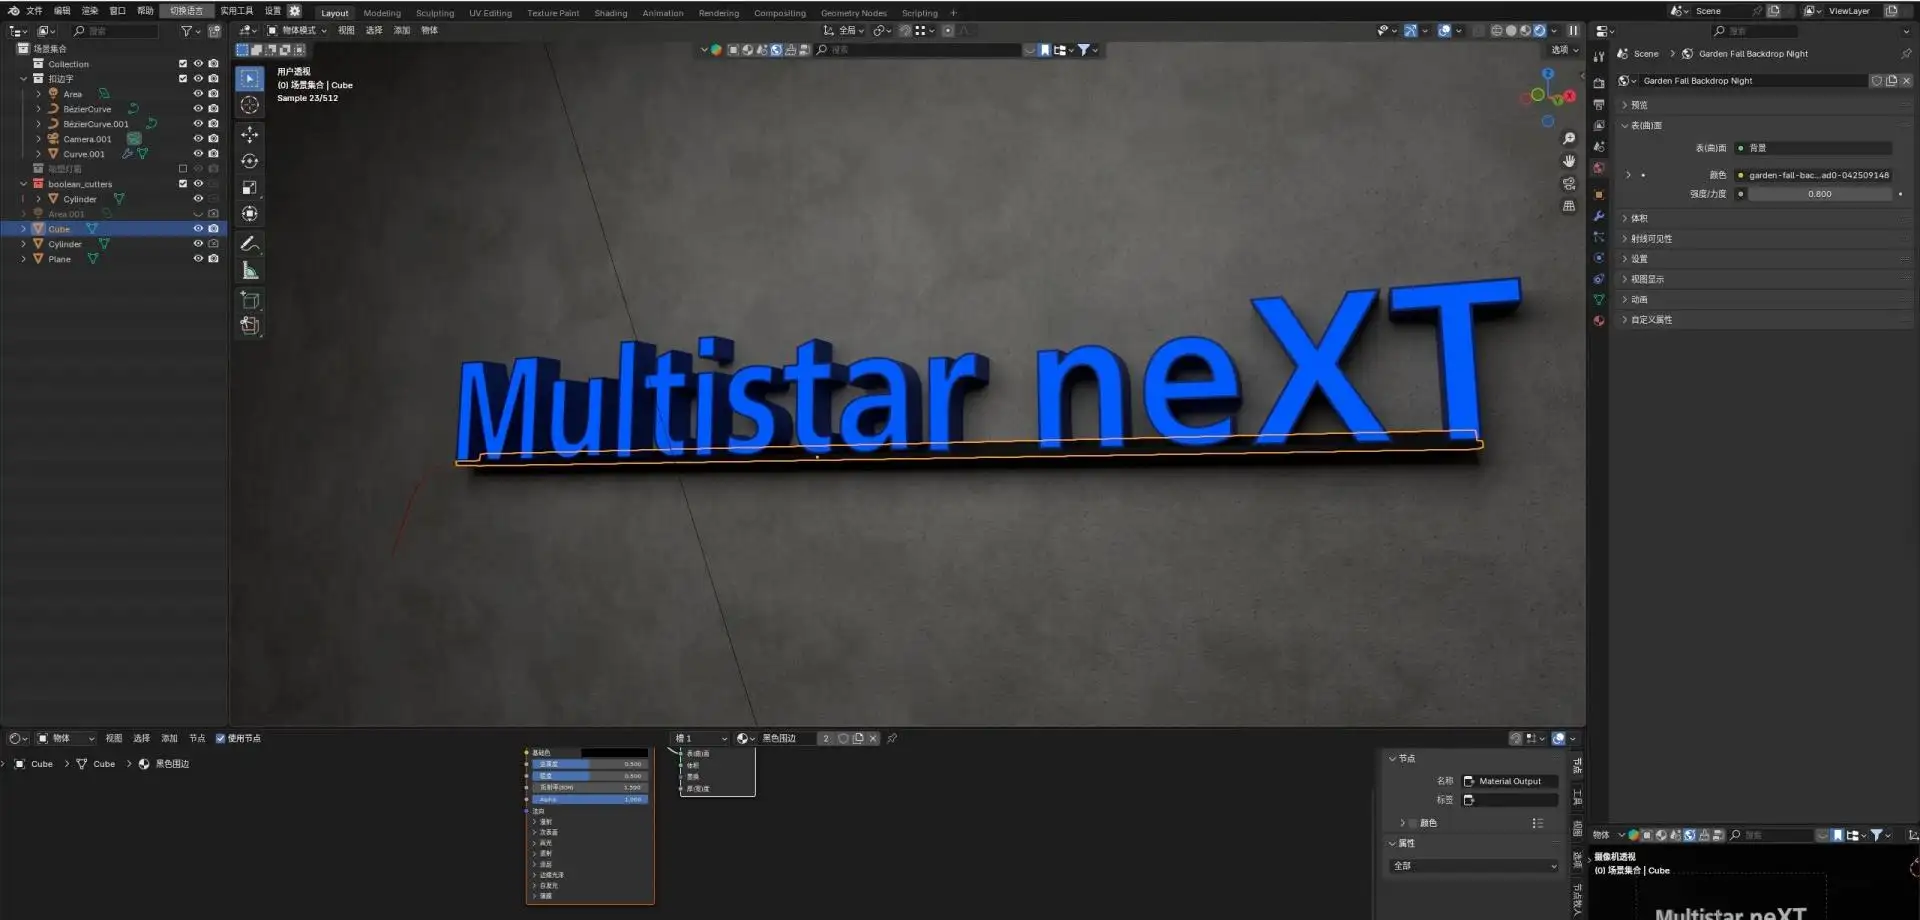Screen dimensions: 1920x920
Task: Adjust the 强度/力度 0.800 slider
Action: click(x=1820, y=194)
